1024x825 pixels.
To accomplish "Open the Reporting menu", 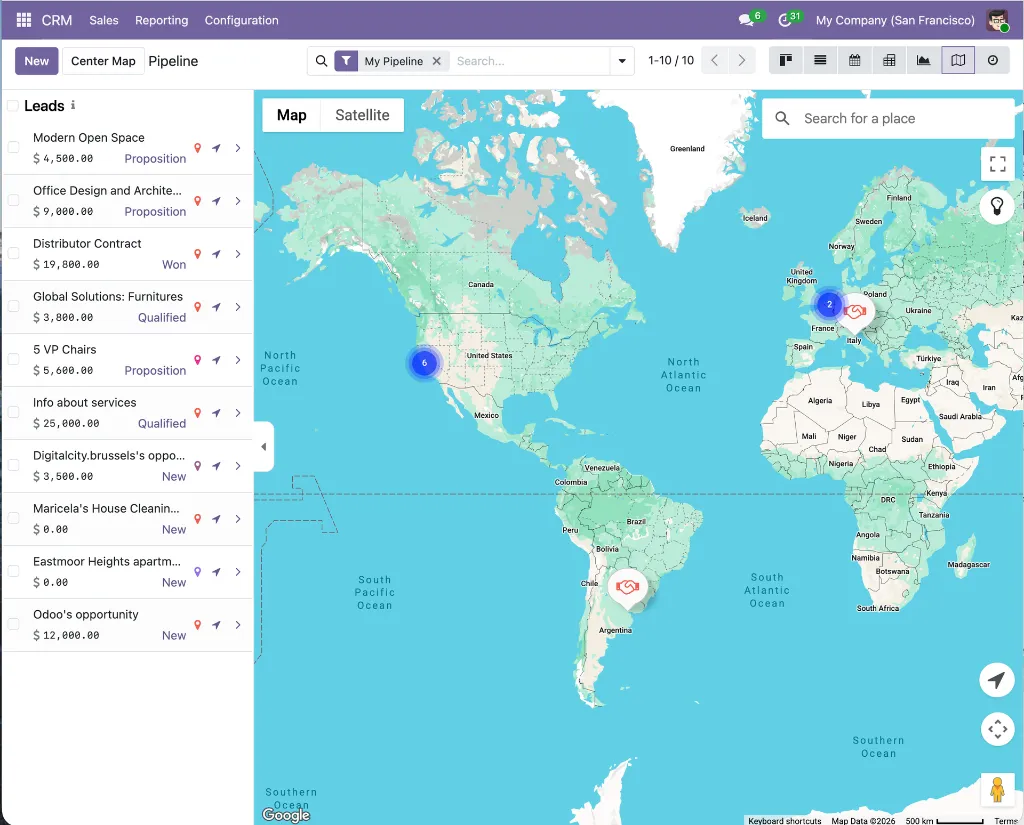I will click(161, 20).
